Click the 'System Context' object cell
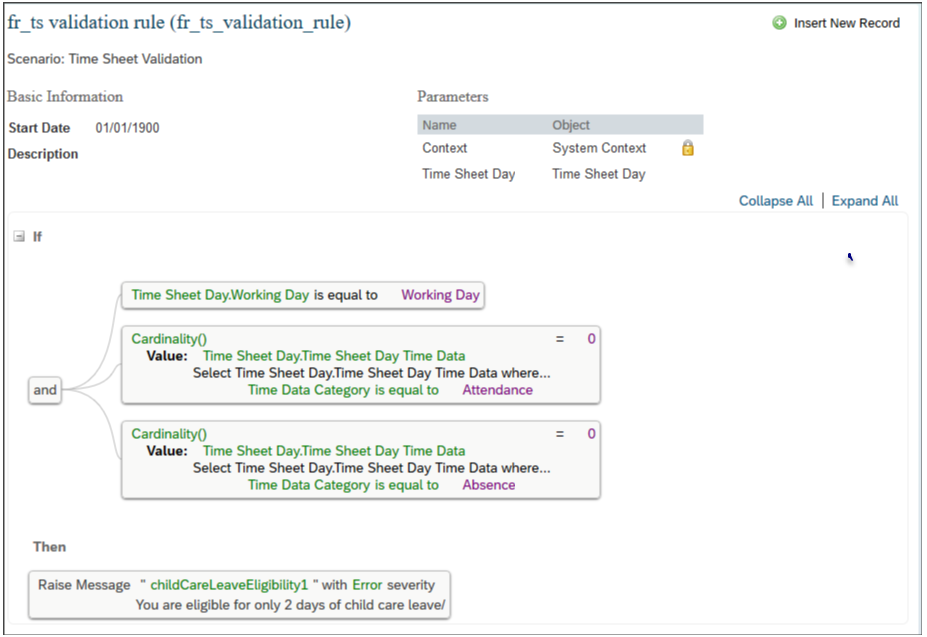927x637 pixels. pyautogui.click(x=599, y=148)
